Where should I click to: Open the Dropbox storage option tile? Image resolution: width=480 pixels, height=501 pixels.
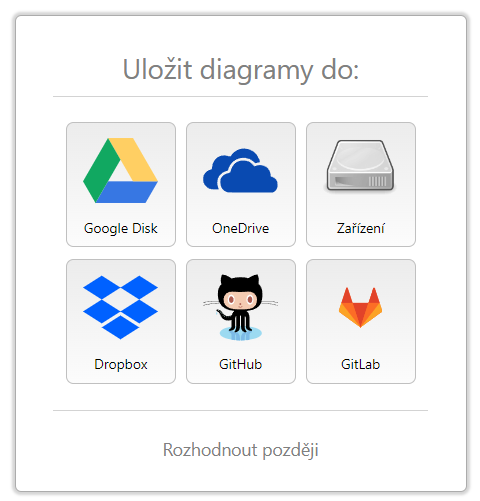[x=121, y=321]
